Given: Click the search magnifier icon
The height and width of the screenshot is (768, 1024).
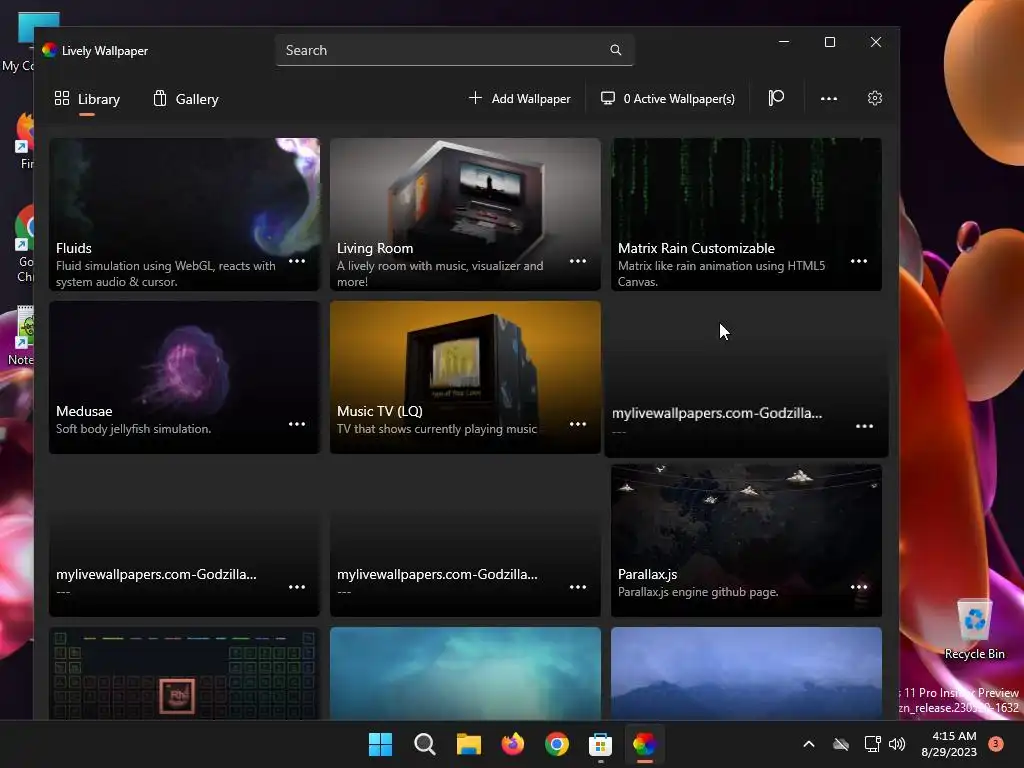Looking at the screenshot, I should 616,50.
